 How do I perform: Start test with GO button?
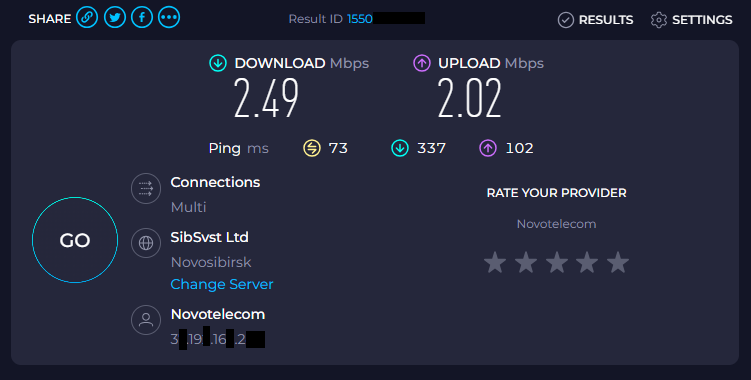click(x=75, y=240)
